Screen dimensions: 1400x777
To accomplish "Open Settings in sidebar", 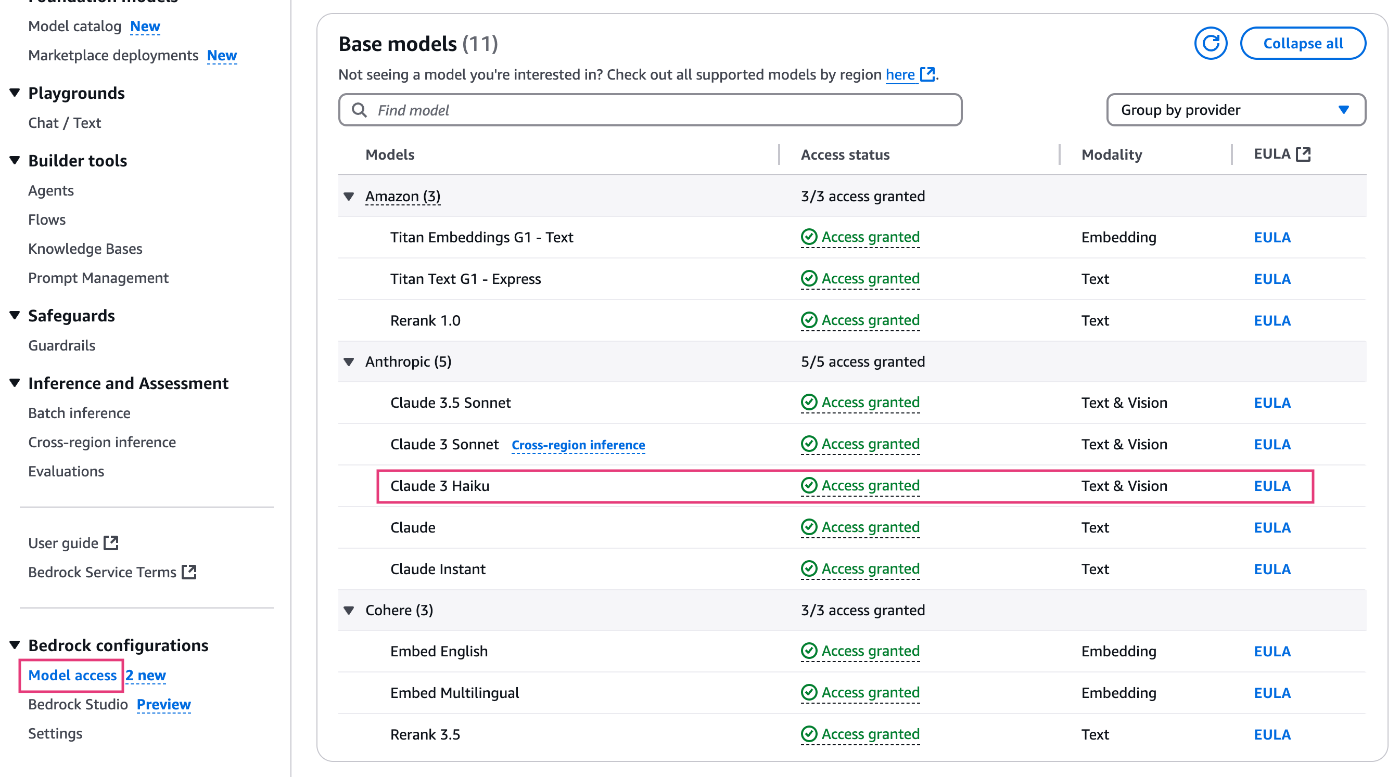I will coord(55,733).
